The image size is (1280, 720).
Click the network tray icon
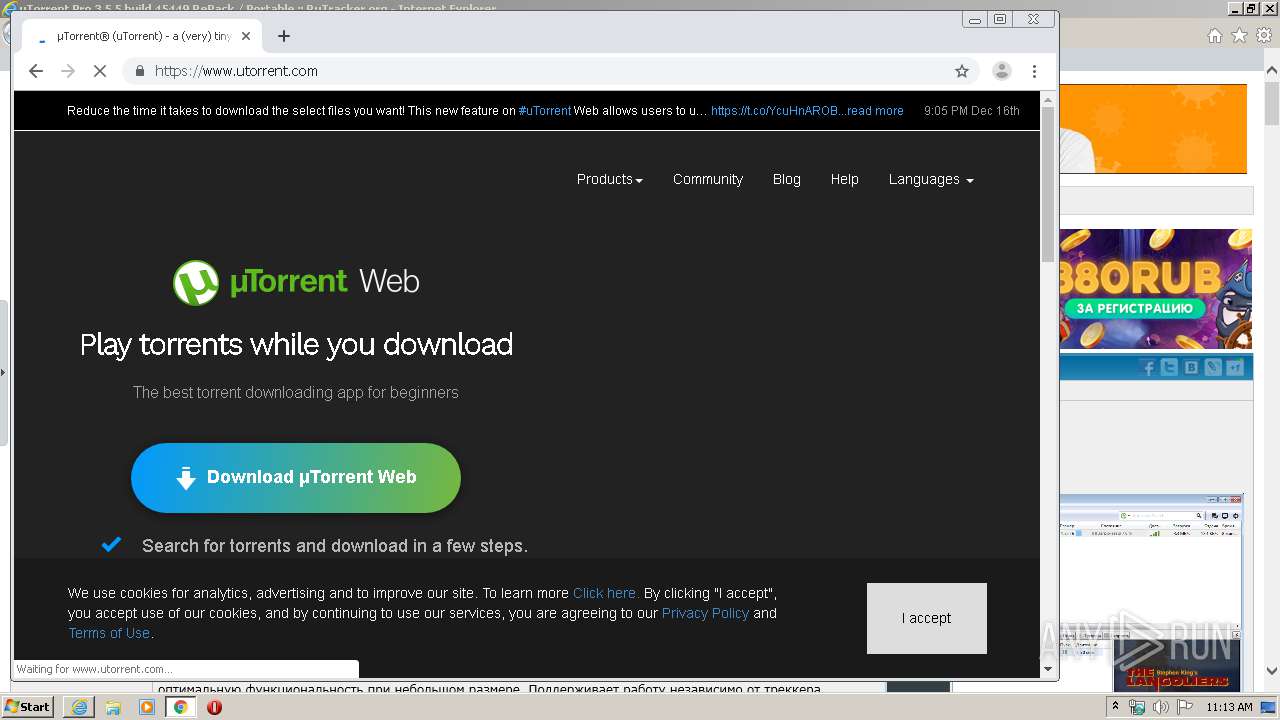point(1138,707)
